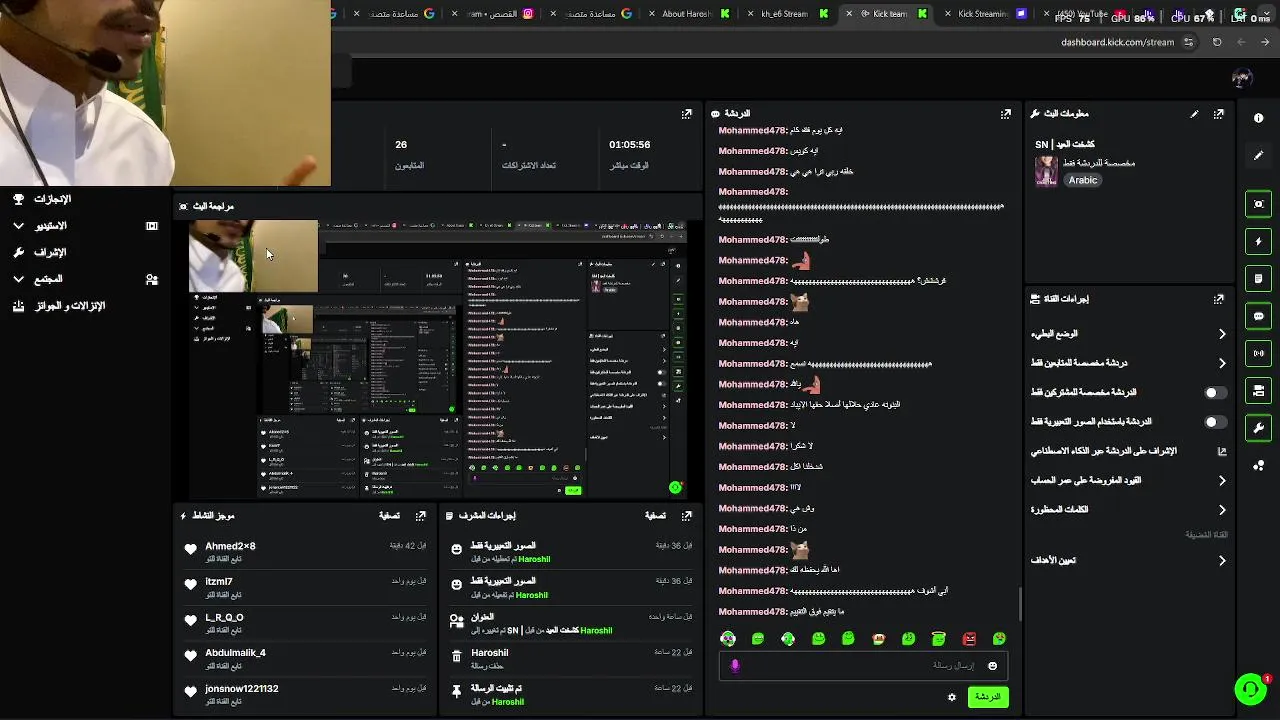Click the stream preview thumbnail
The width and height of the screenshot is (1280, 720).
(x=438, y=359)
